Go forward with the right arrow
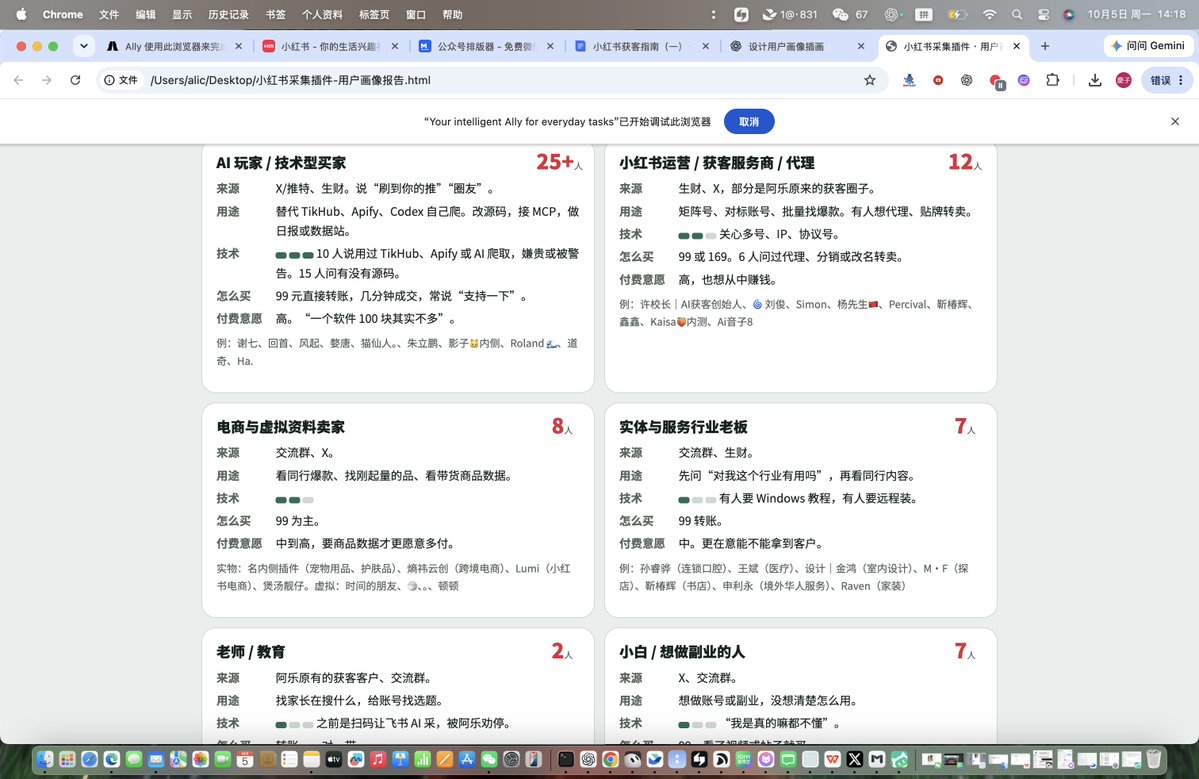1199x779 pixels. (47, 80)
